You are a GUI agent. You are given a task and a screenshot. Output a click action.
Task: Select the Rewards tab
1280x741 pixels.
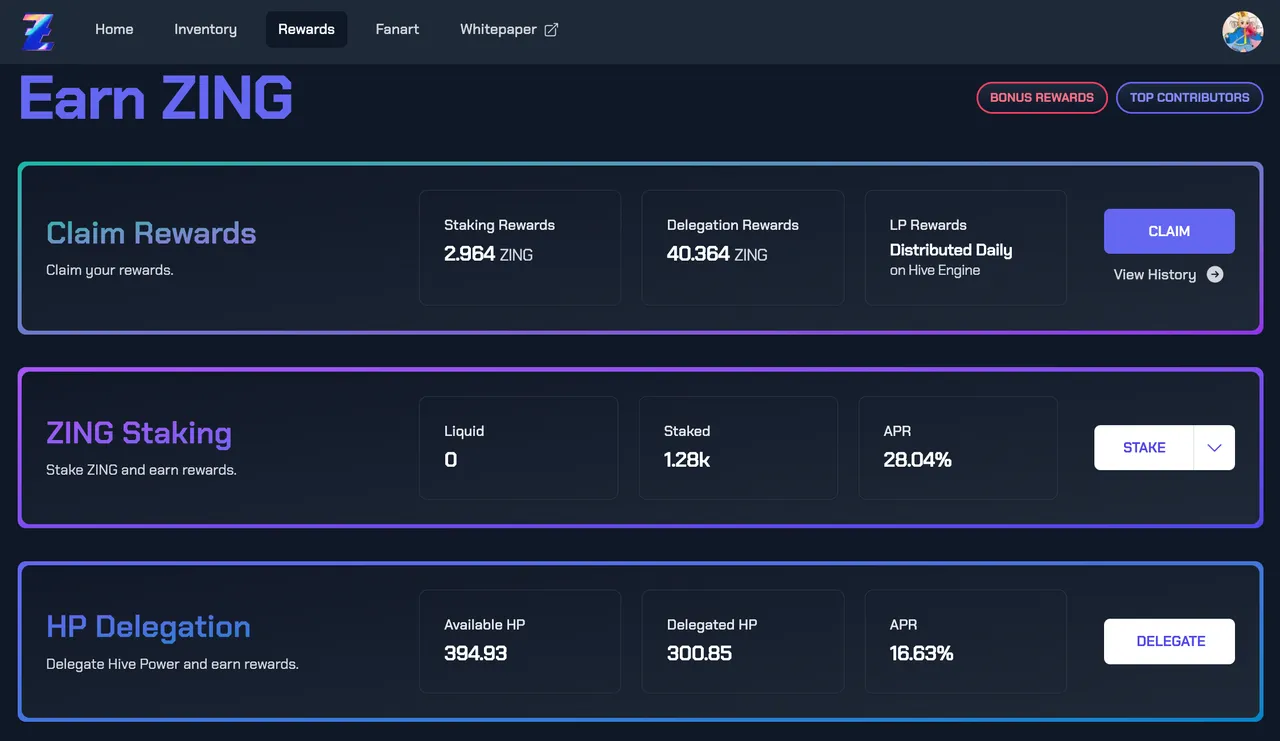(306, 30)
